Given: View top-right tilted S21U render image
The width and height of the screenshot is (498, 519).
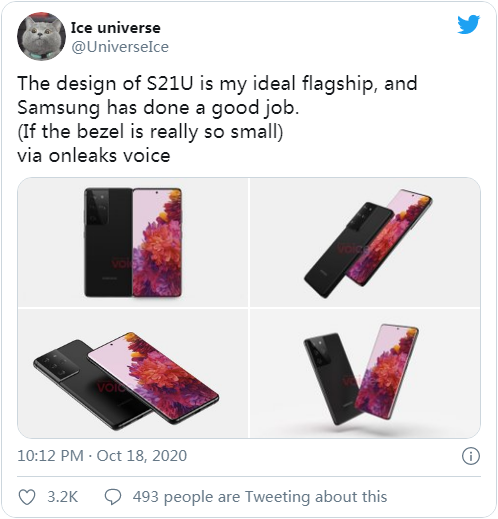Looking at the screenshot, I should 365,242.
